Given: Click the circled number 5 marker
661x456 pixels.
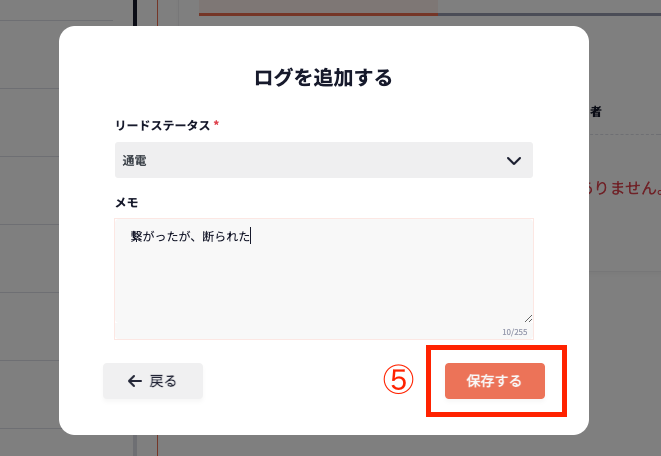Looking at the screenshot, I should 398,380.
